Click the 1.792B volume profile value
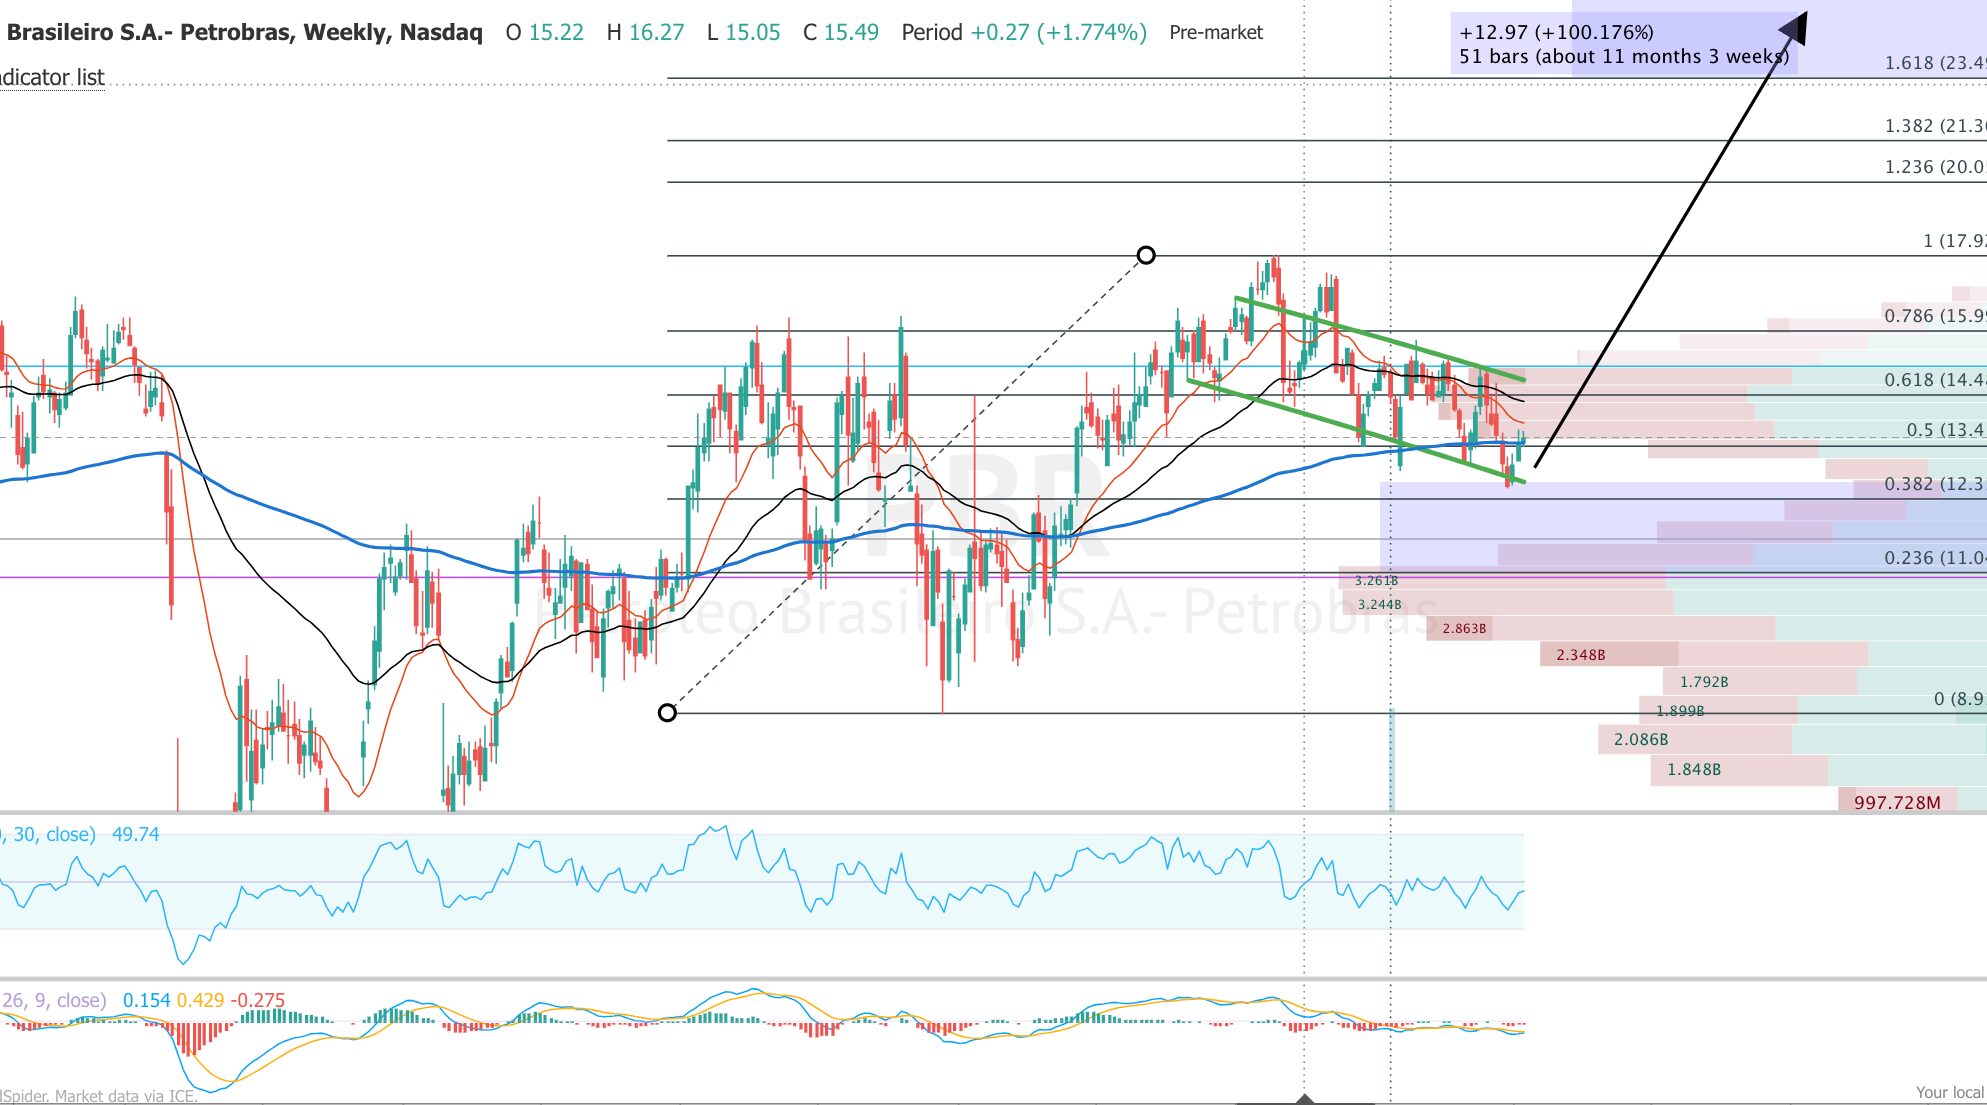1987x1105 pixels. pyautogui.click(x=1704, y=682)
